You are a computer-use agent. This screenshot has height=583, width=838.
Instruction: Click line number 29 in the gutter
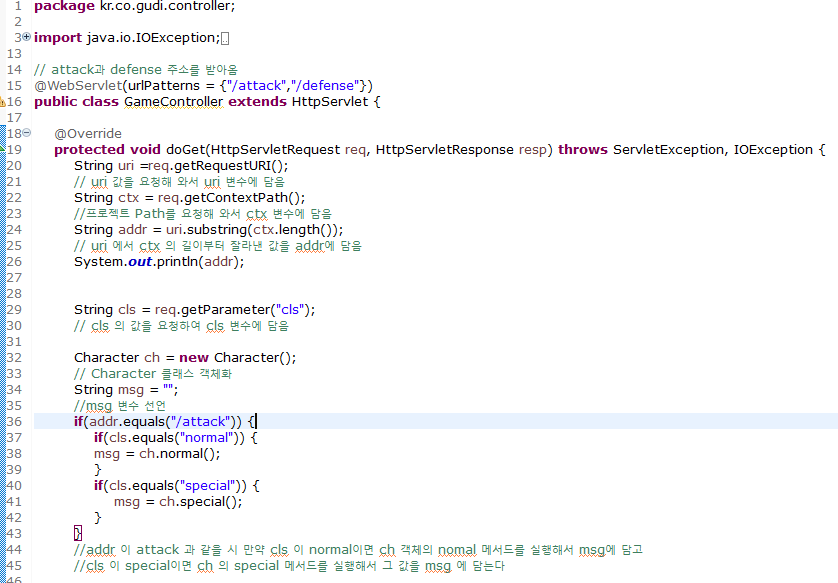pos(14,310)
